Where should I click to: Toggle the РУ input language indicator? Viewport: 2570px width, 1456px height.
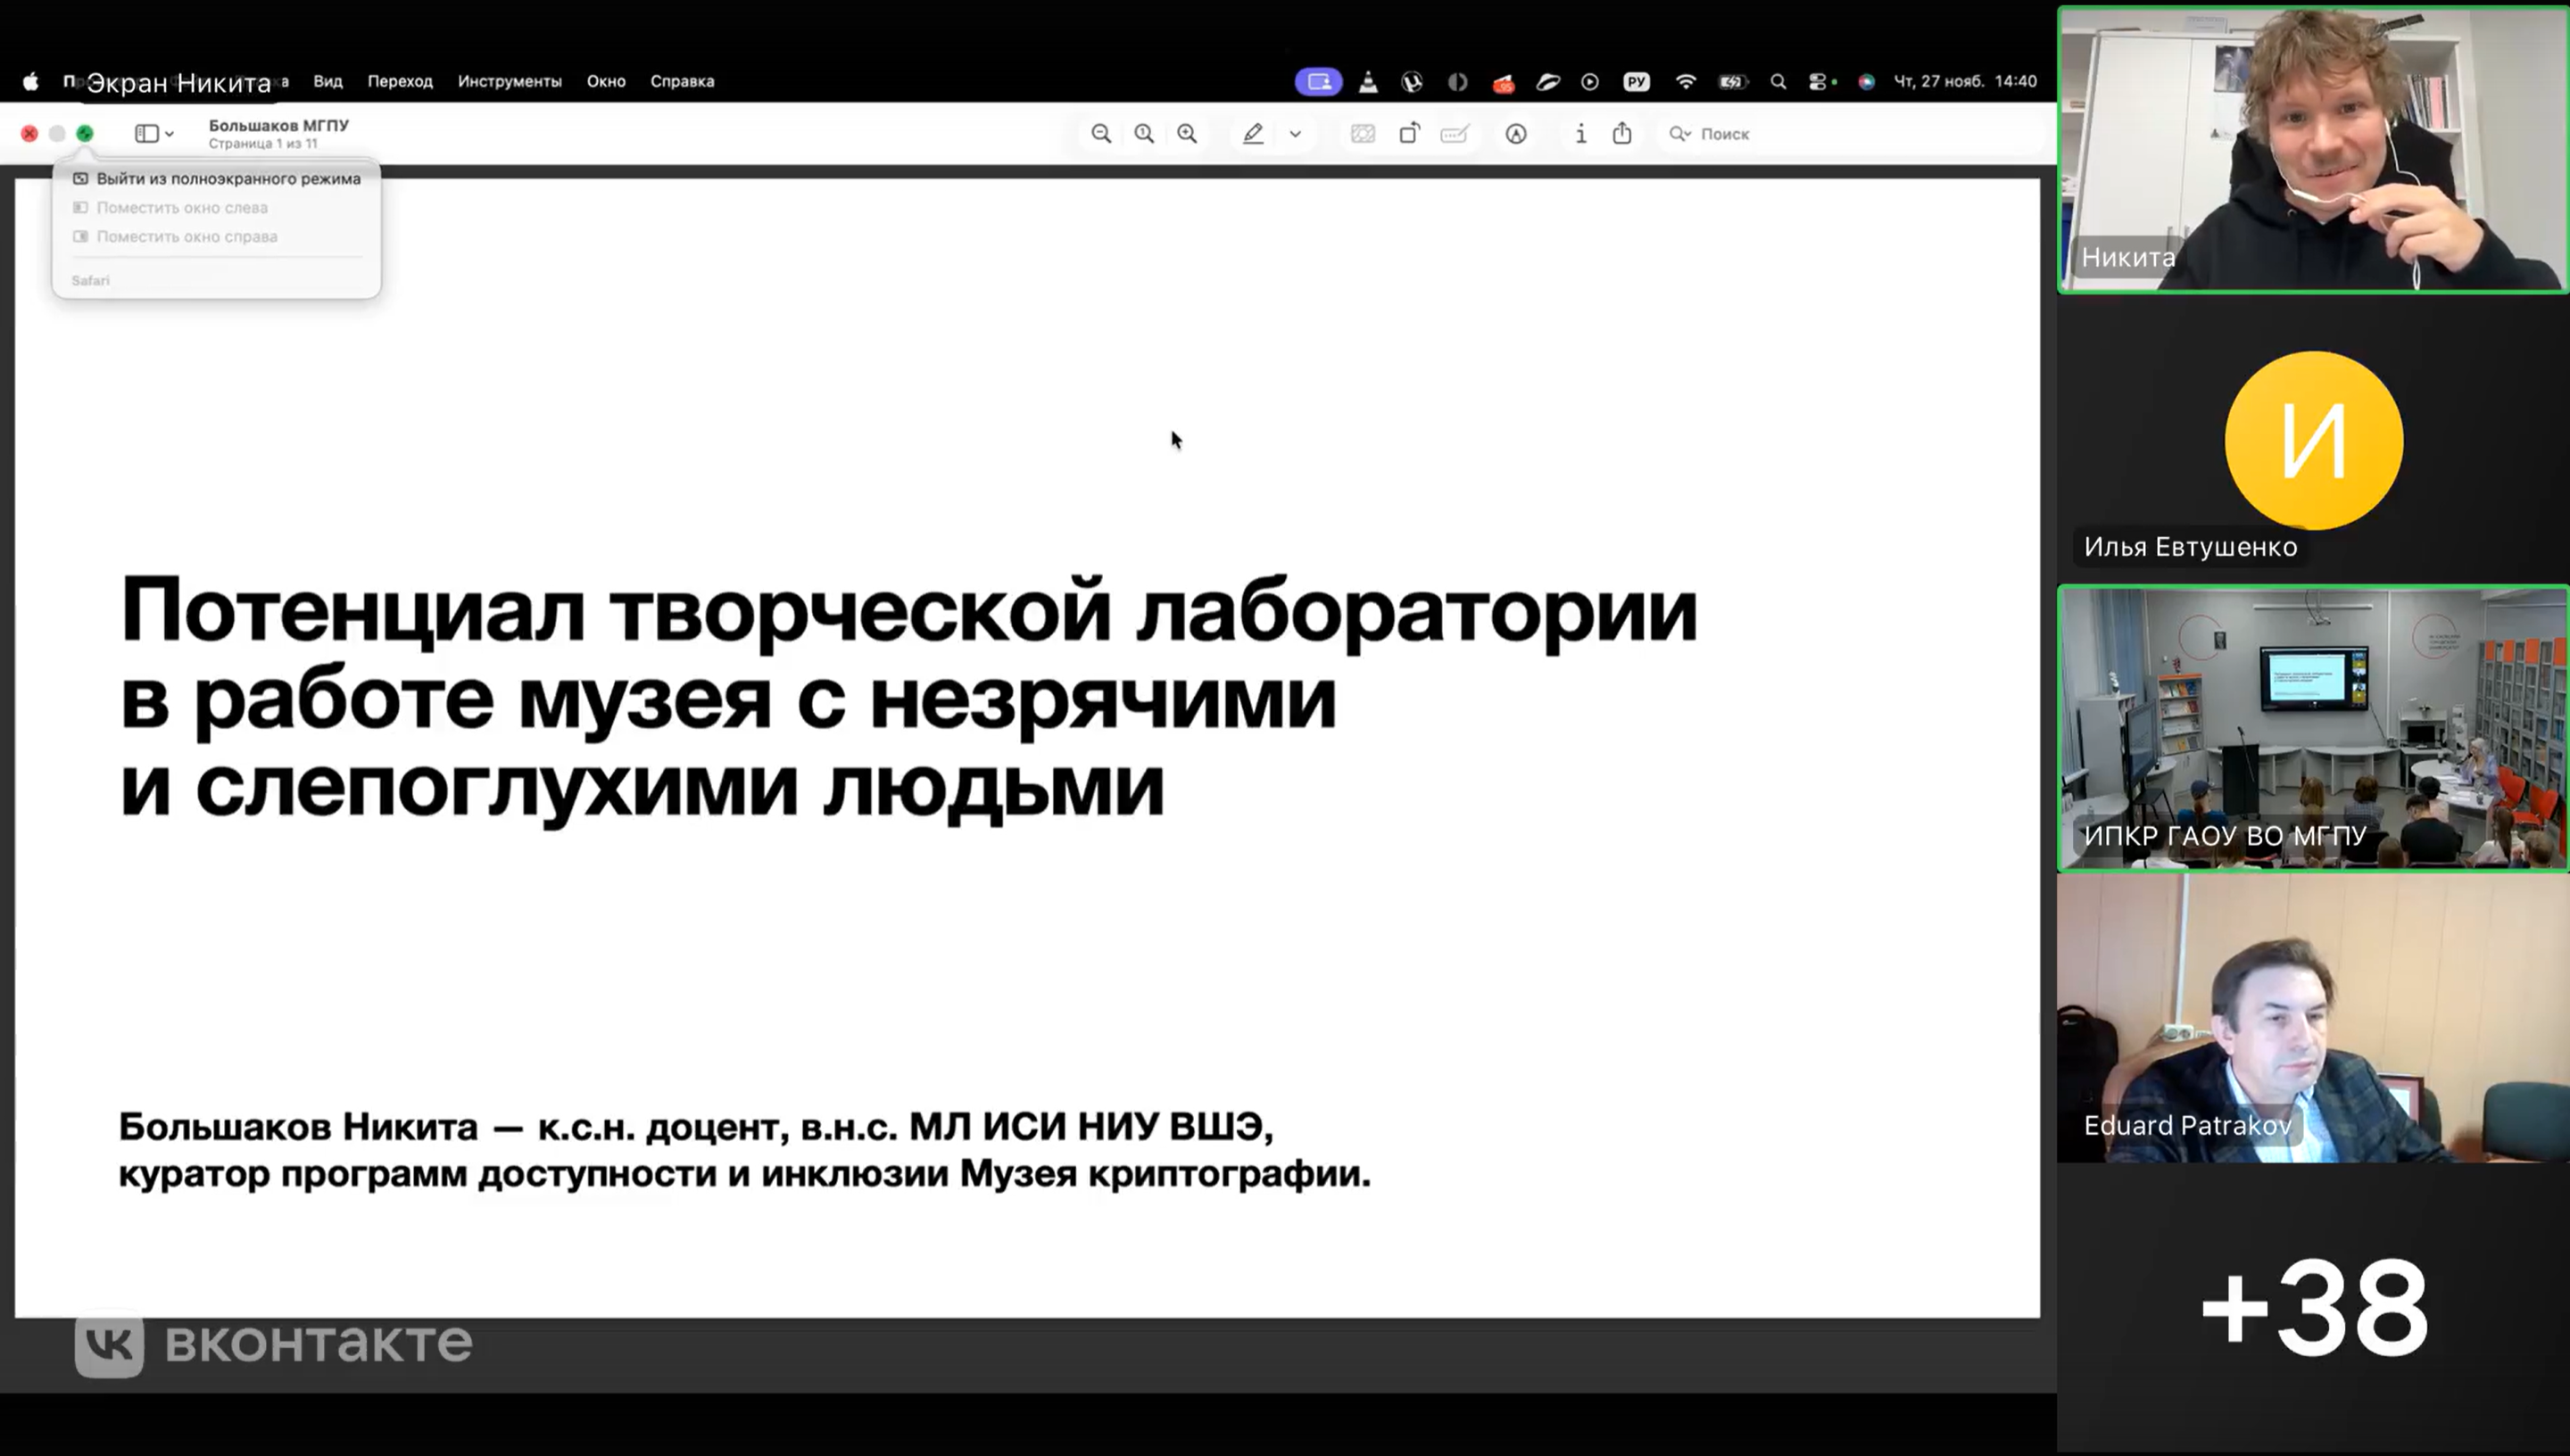pos(1636,82)
